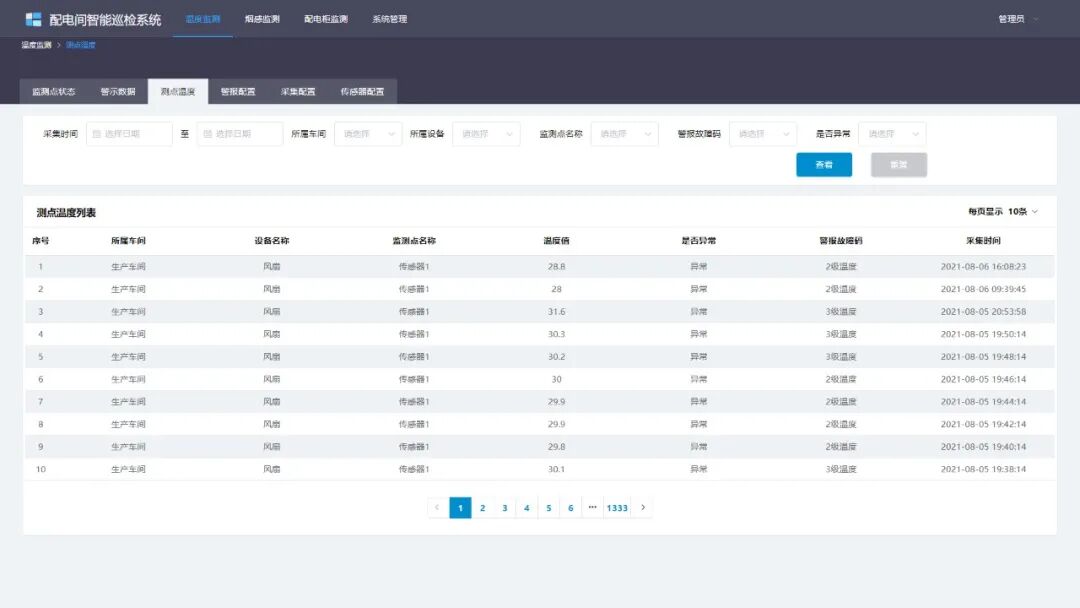1080x608 pixels.
Task: Click the 测点温度列表 list title
Action: point(66,213)
